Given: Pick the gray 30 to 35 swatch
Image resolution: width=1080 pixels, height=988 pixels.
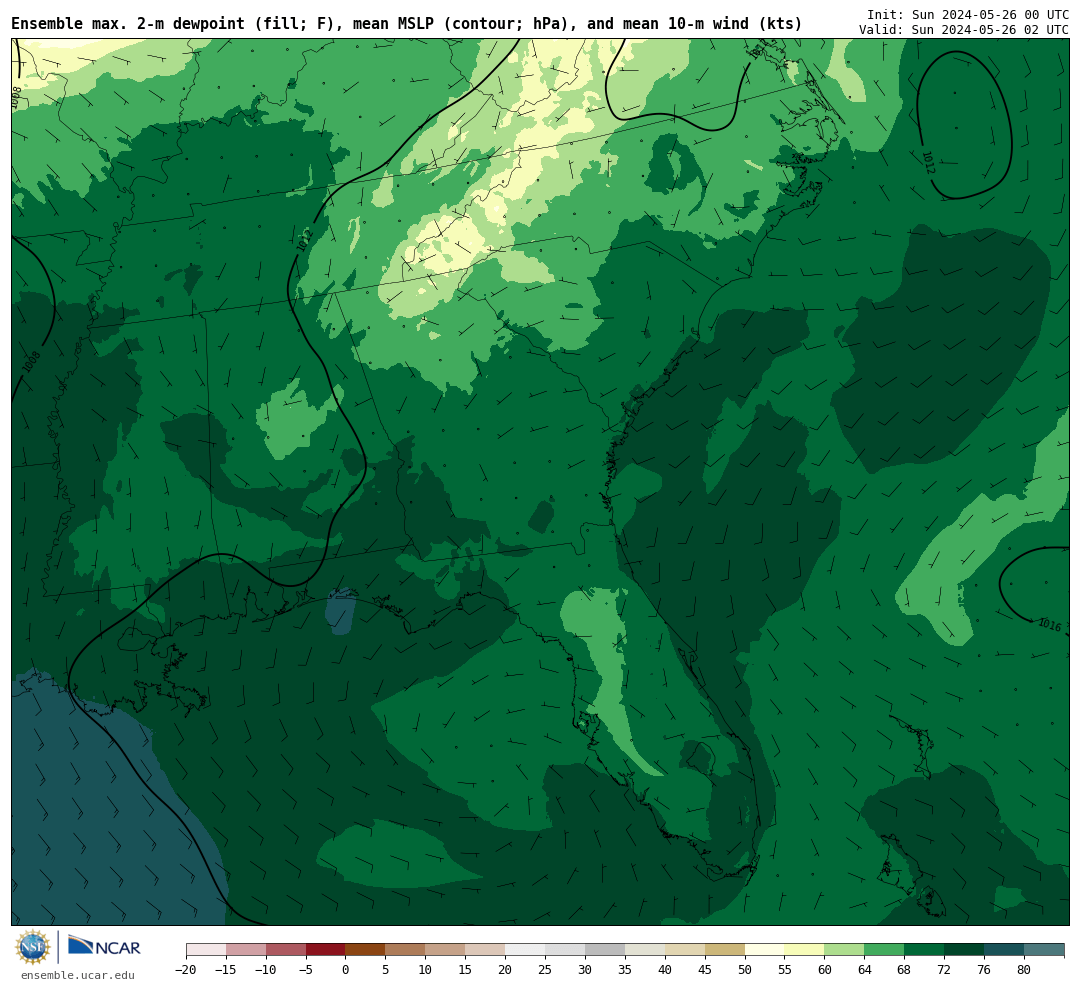Looking at the screenshot, I should point(605,950).
